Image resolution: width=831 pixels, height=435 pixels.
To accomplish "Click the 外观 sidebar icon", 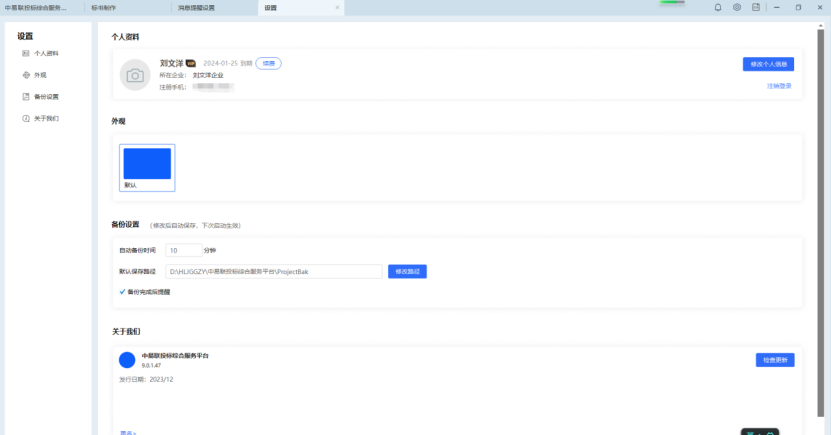I will click(x=26, y=75).
